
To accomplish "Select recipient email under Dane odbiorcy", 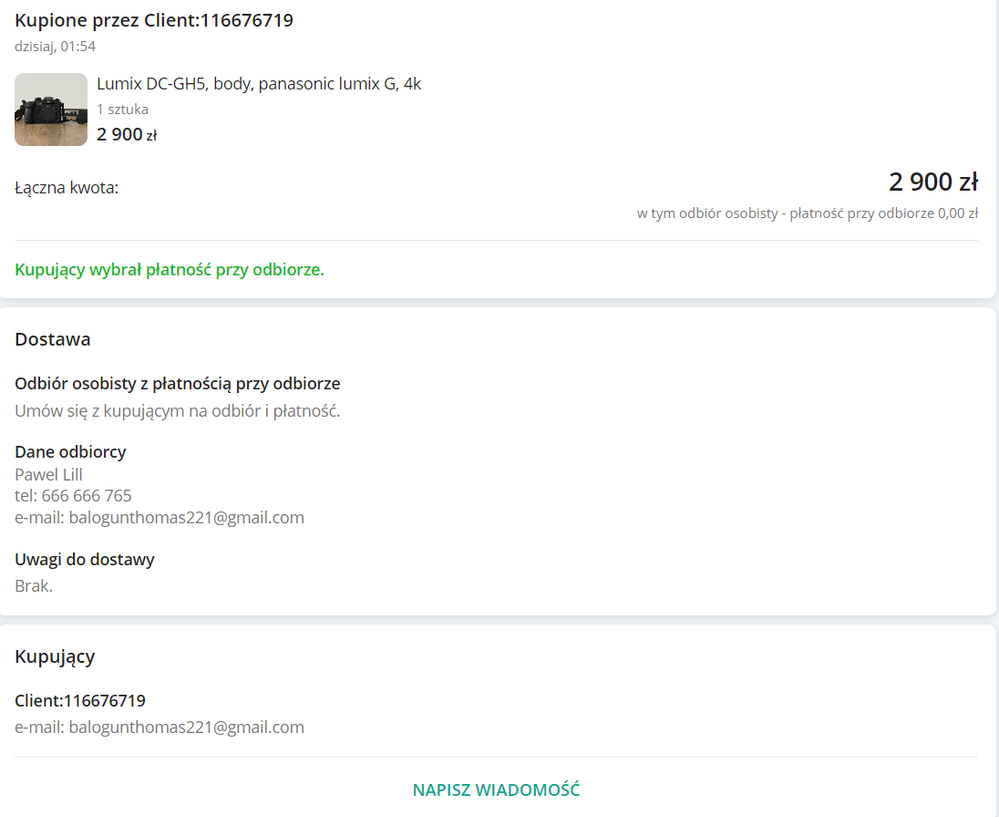I will pyautogui.click(x=159, y=517).
